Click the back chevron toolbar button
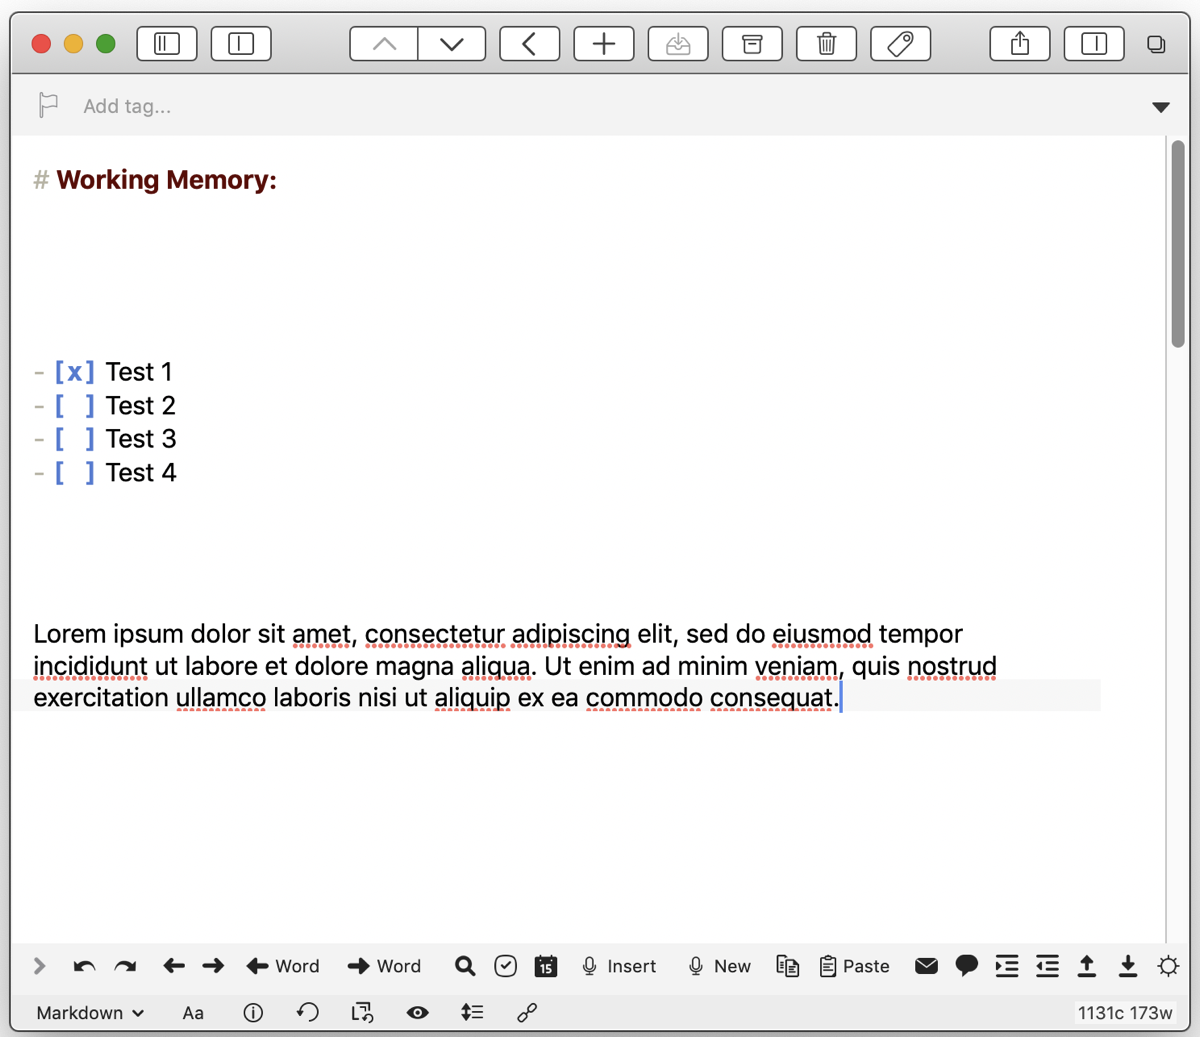Image resolution: width=1200 pixels, height=1037 pixels. tap(529, 44)
